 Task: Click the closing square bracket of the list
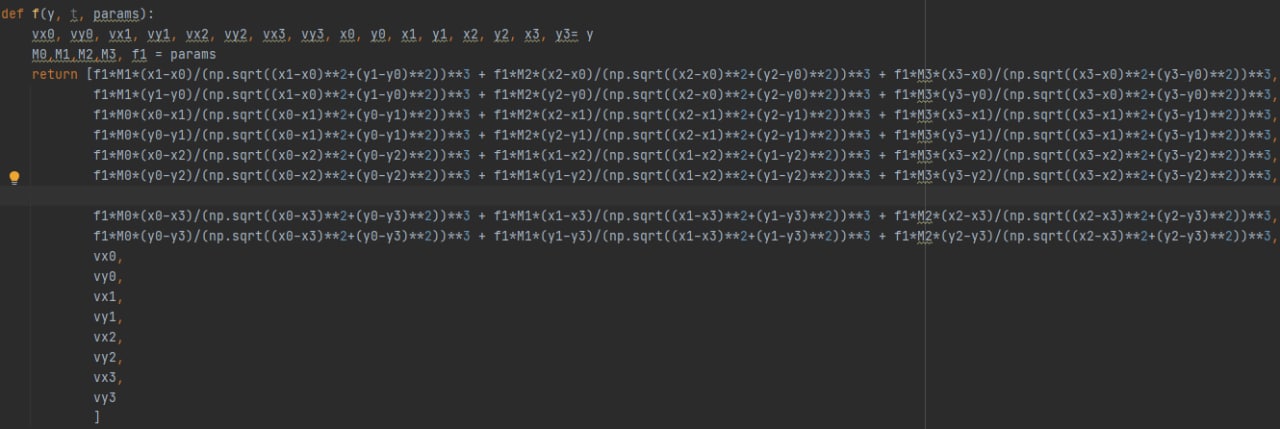click(97, 417)
